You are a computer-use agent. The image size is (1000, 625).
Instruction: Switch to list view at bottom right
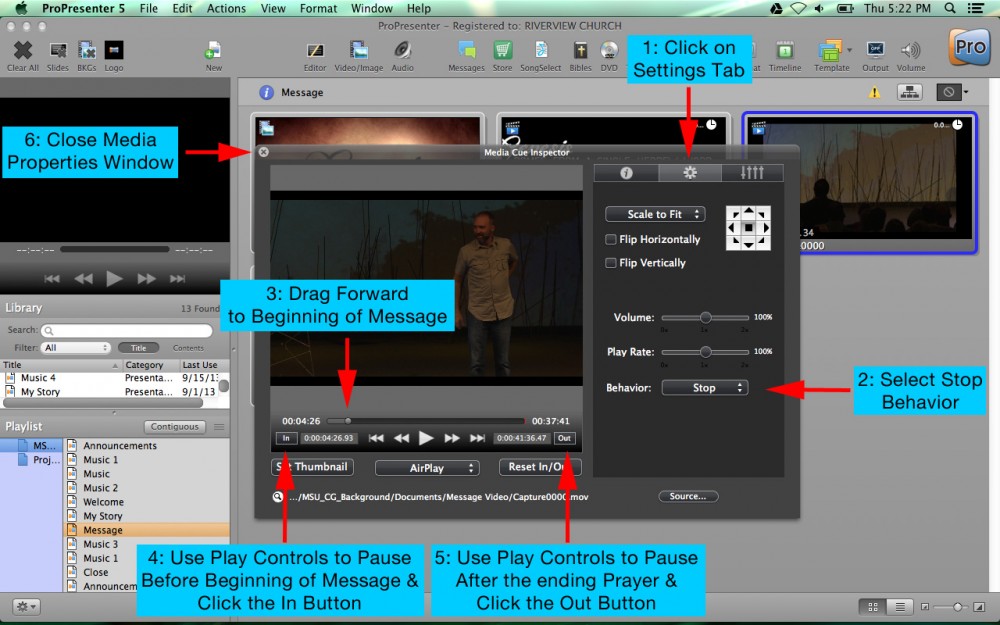[x=900, y=607]
